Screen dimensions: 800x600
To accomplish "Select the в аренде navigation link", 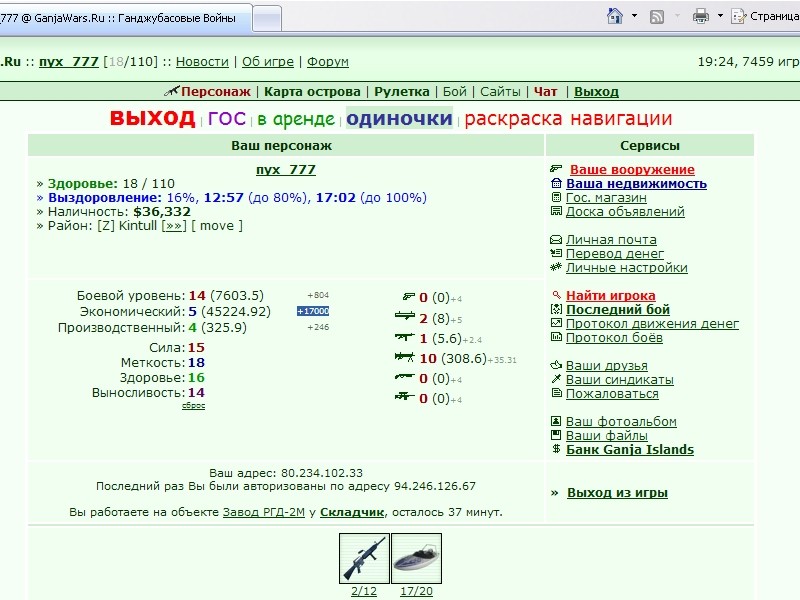I will pos(296,119).
